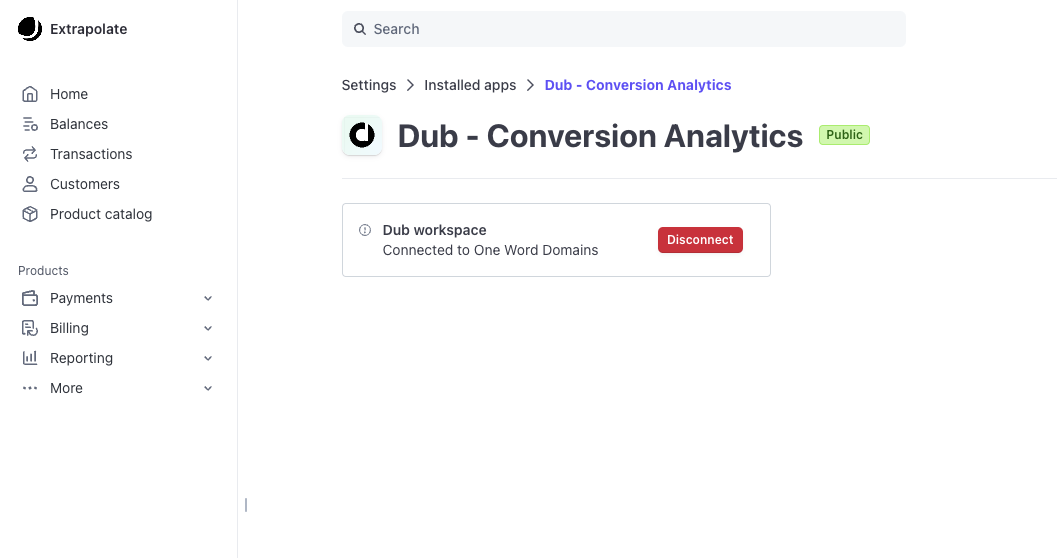Select the Reporting menu label
This screenshot has height=558, width=1057.
click(82, 358)
